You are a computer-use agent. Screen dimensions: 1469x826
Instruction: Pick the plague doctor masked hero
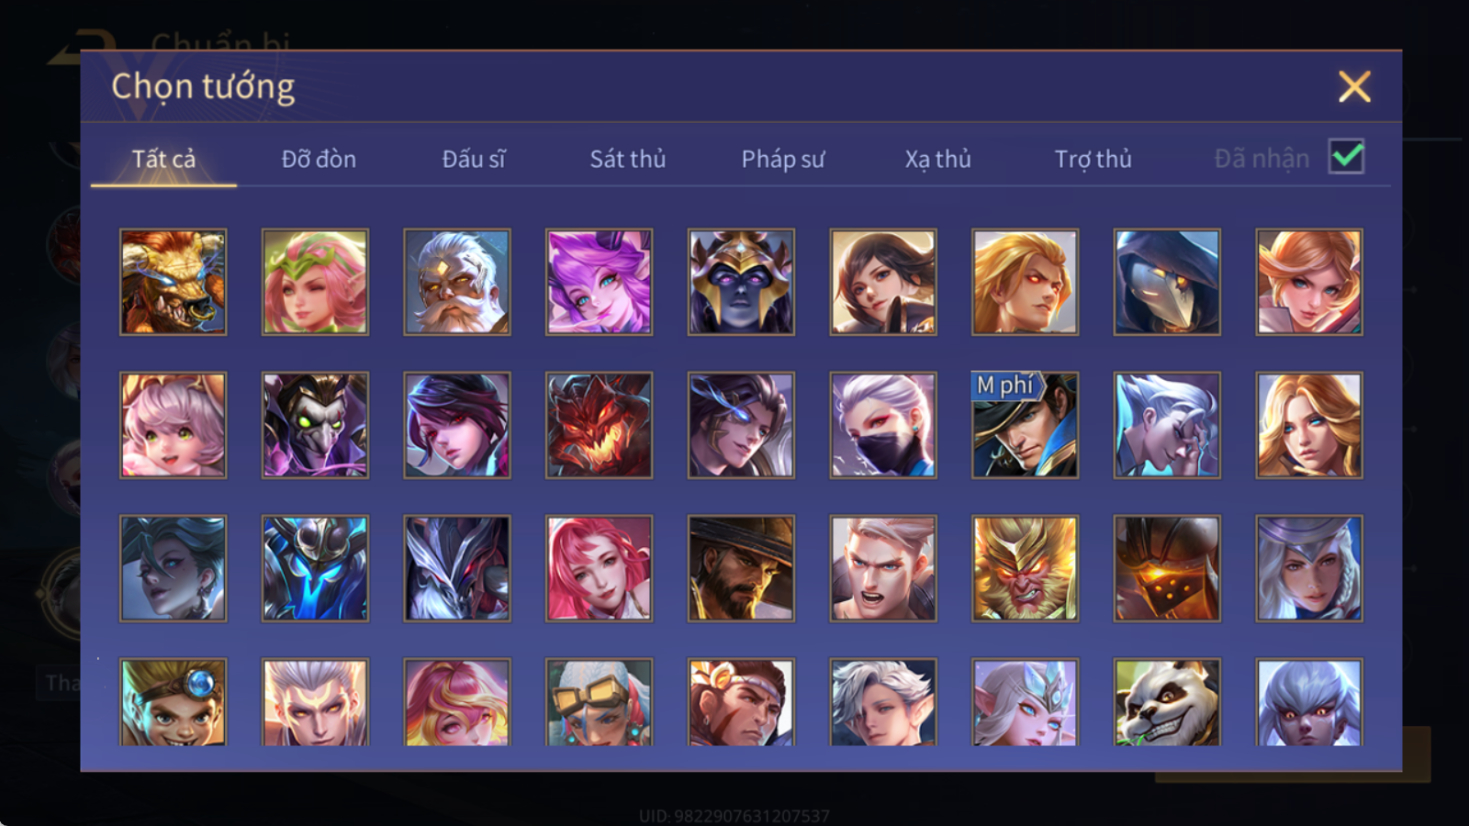coord(1167,282)
